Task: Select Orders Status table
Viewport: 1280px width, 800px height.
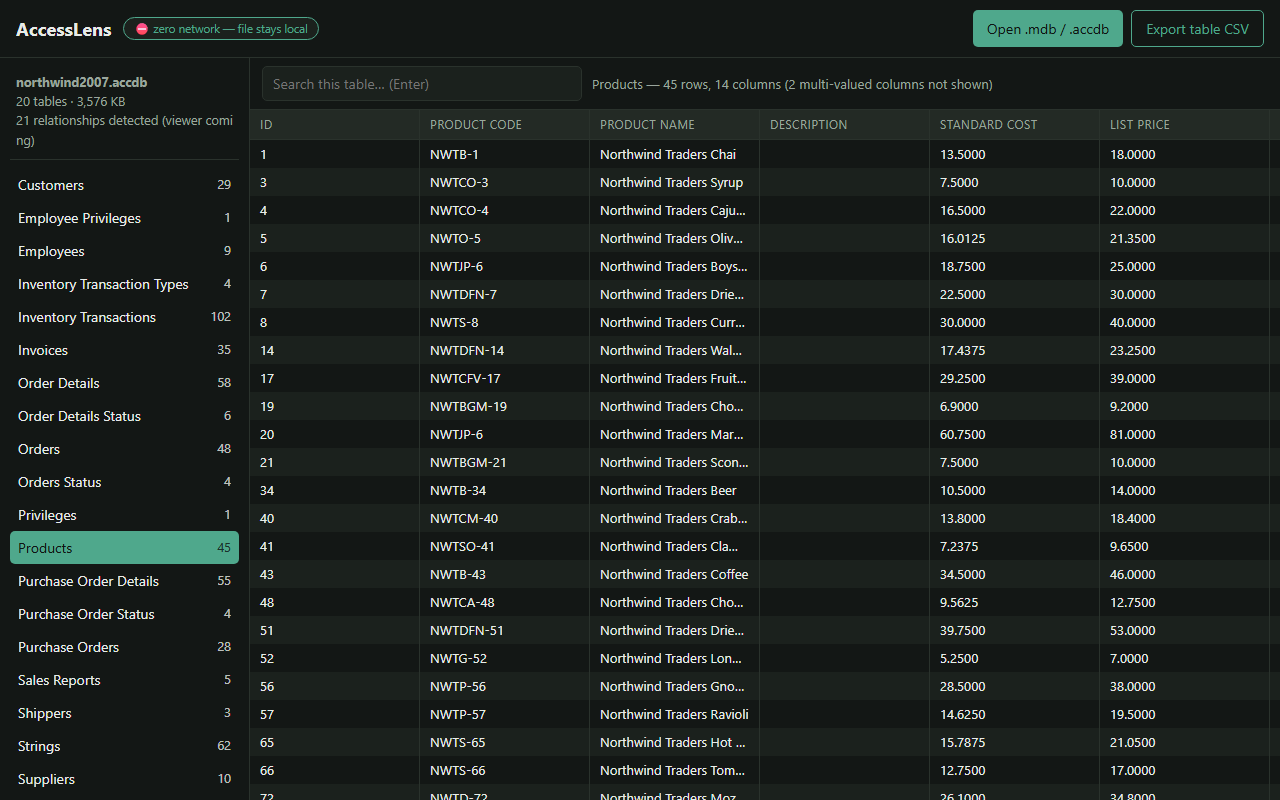Action: coord(124,482)
